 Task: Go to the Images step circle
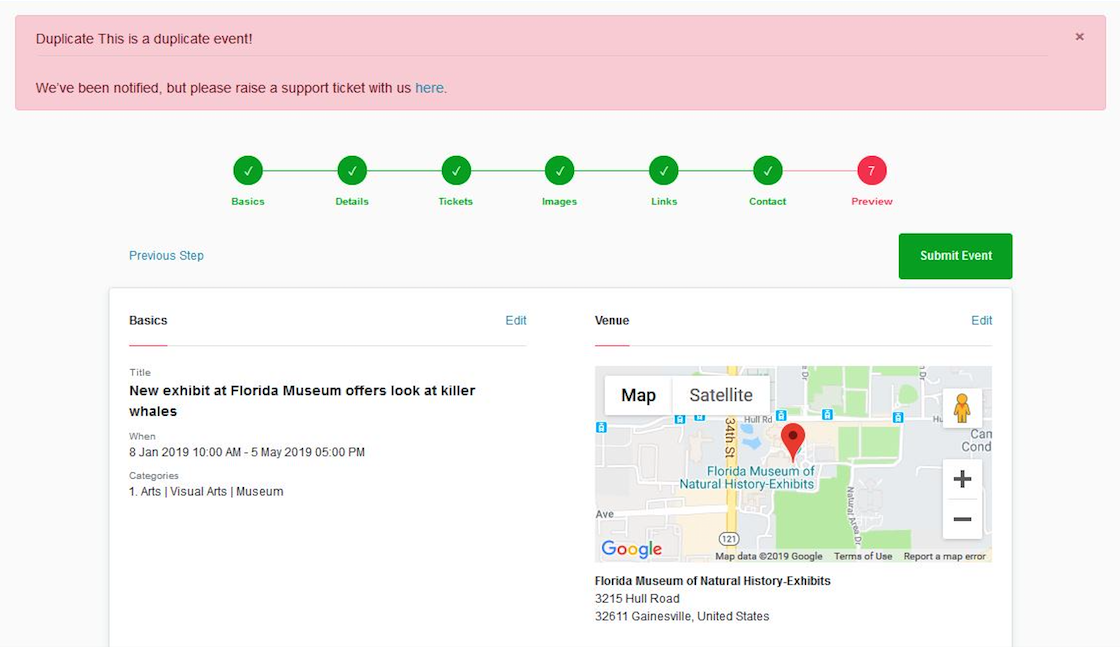(x=559, y=171)
